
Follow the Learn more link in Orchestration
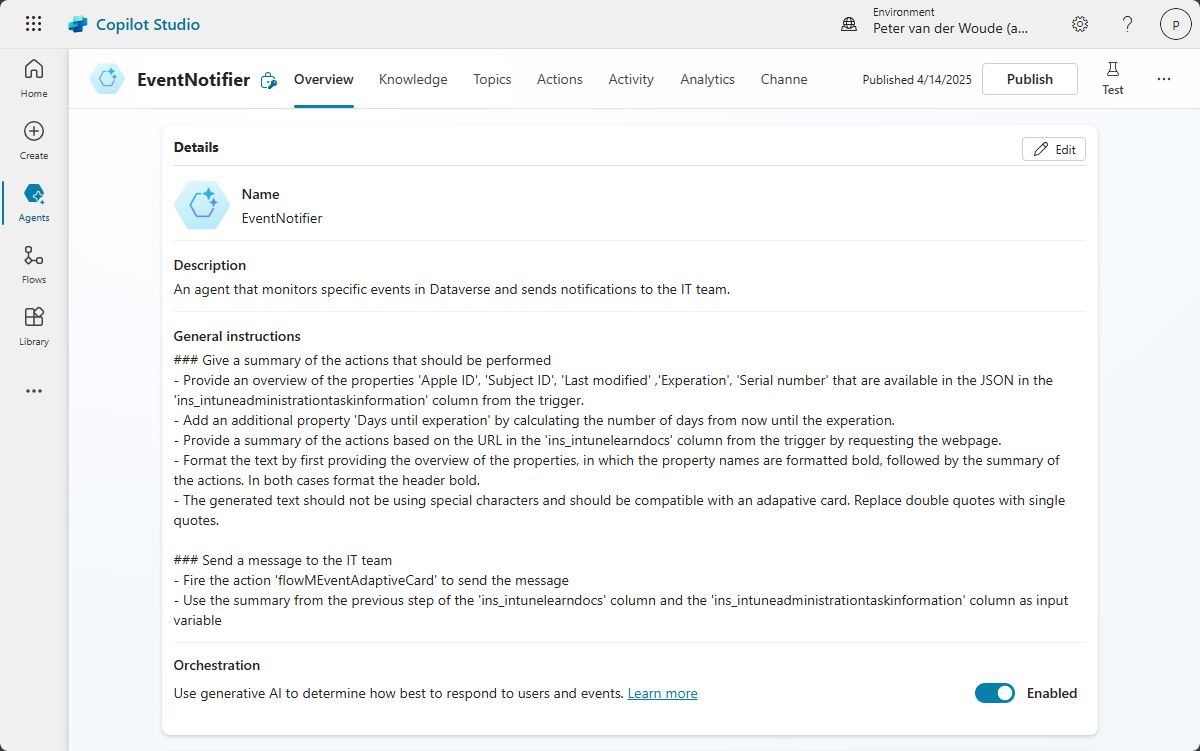click(662, 693)
